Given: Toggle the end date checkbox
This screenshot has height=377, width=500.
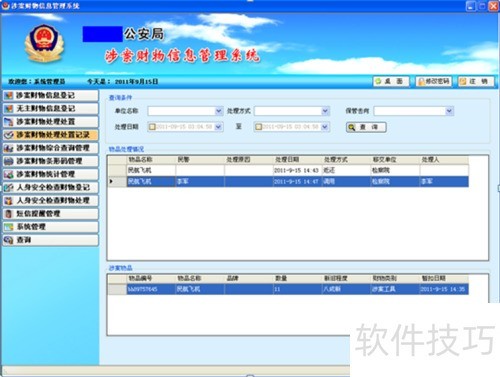Looking at the screenshot, I should (258, 127).
